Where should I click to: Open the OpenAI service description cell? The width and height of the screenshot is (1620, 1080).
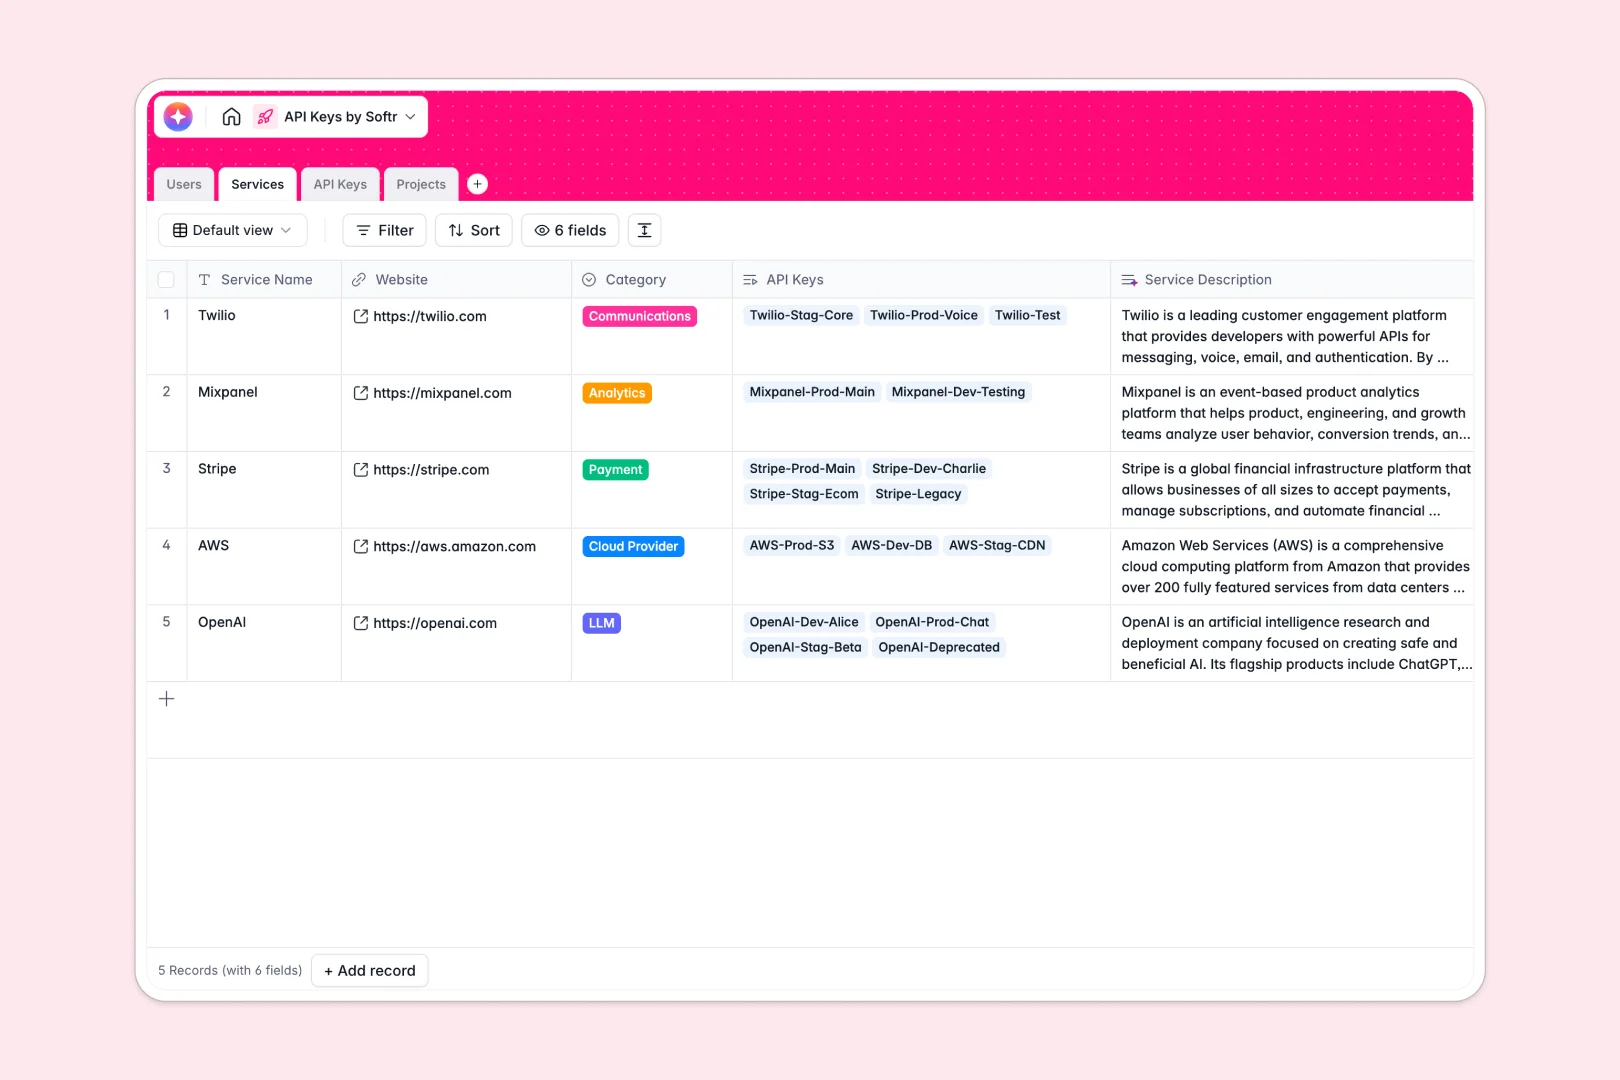pyautogui.click(x=1292, y=643)
